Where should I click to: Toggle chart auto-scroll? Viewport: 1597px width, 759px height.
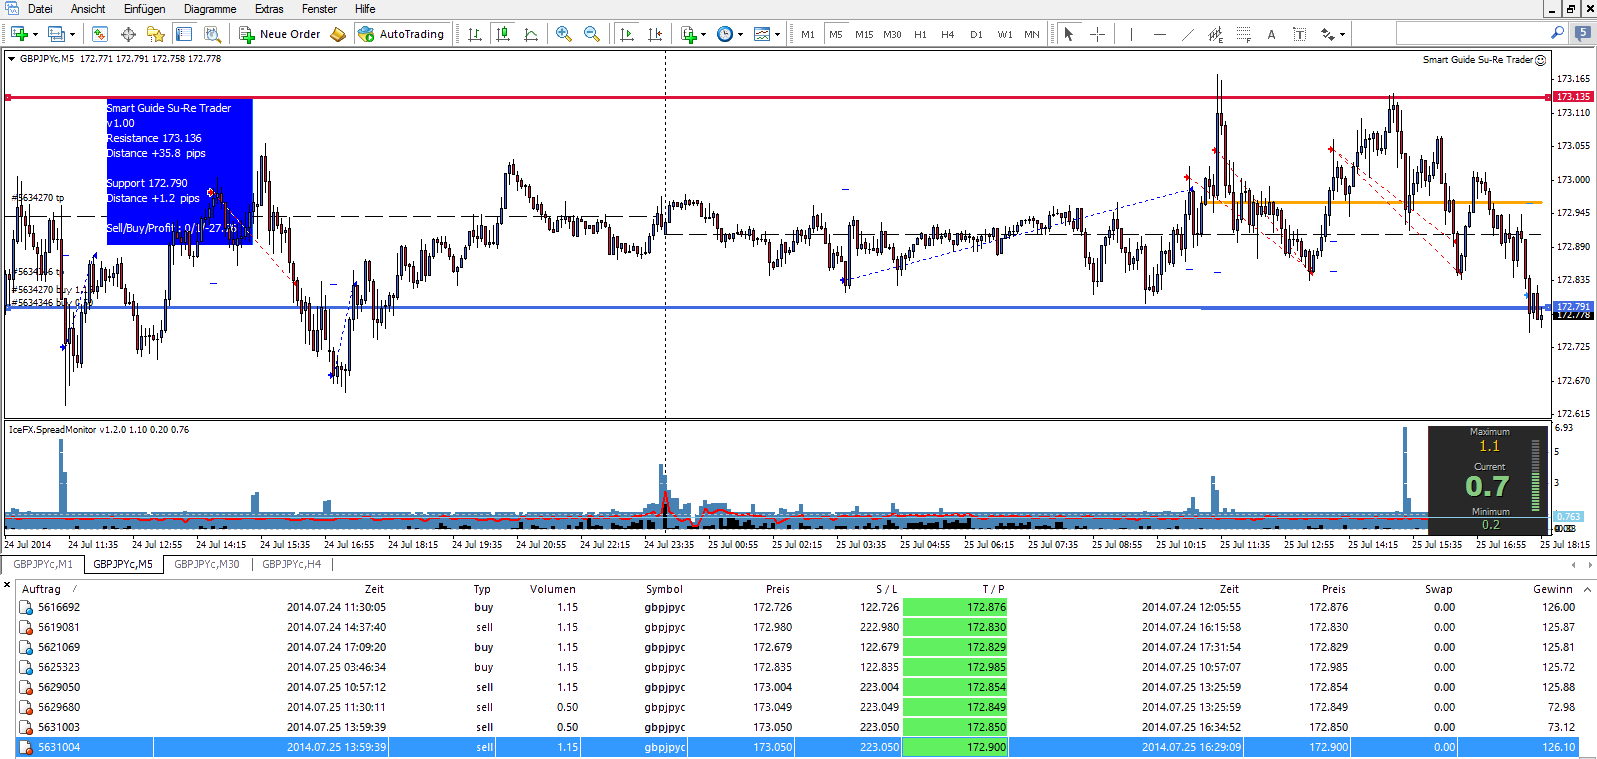(627, 34)
